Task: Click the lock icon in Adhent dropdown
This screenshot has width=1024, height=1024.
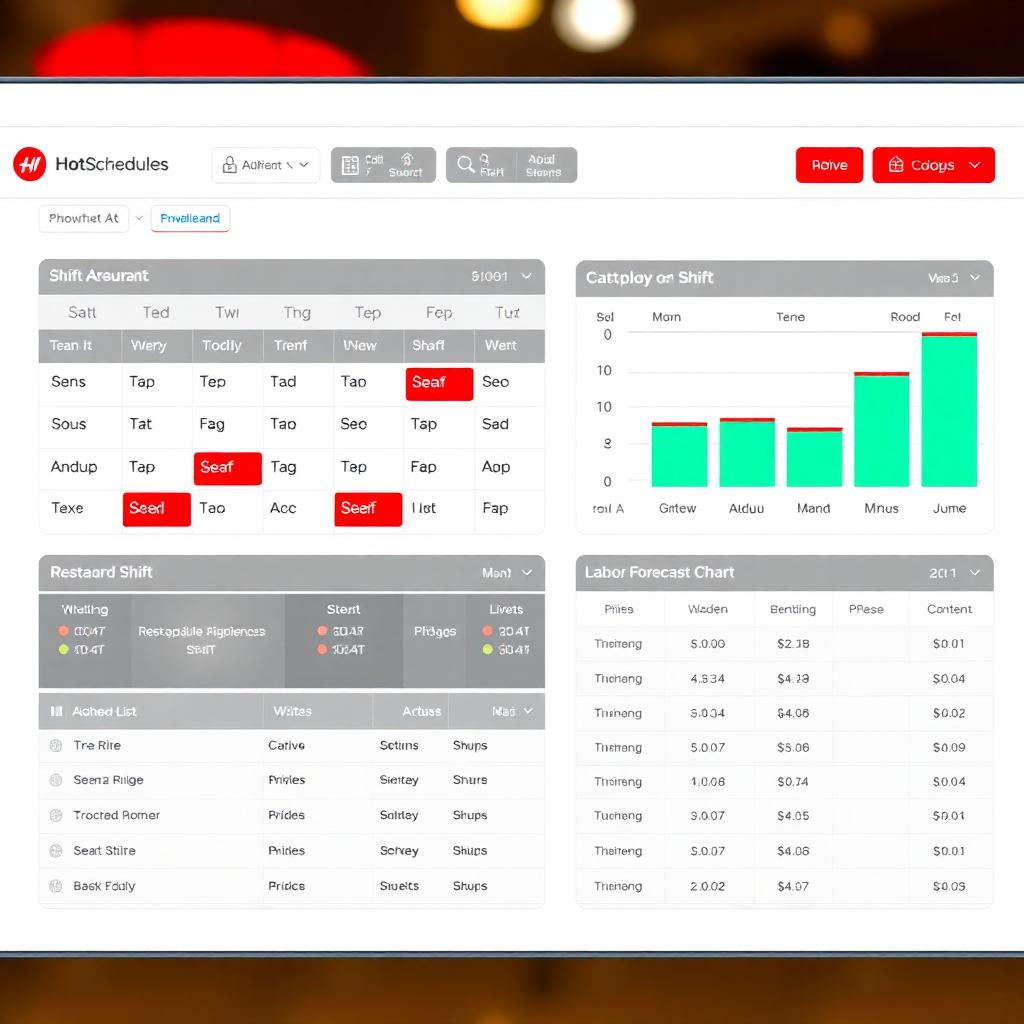Action: (229, 165)
